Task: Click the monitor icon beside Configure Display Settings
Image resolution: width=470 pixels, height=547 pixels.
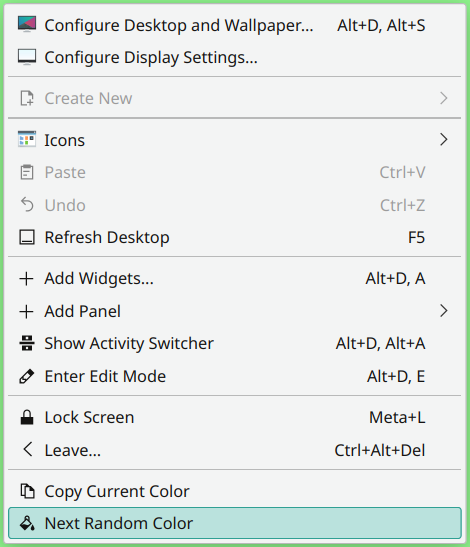Action: (x=27, y=57)
